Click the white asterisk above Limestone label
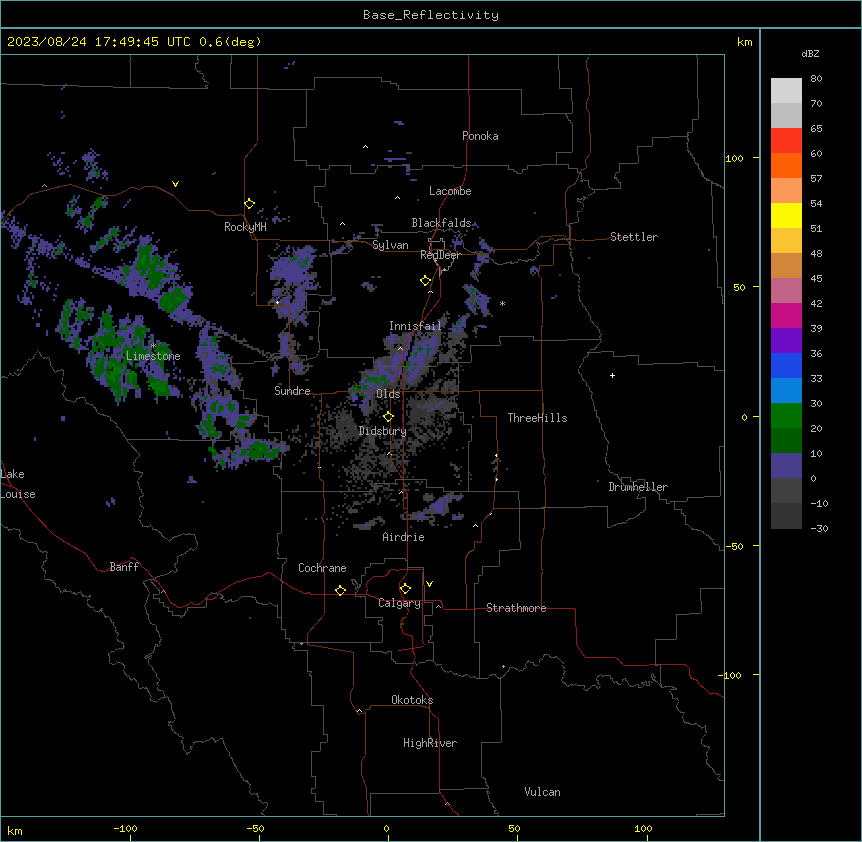 [153, 346]
